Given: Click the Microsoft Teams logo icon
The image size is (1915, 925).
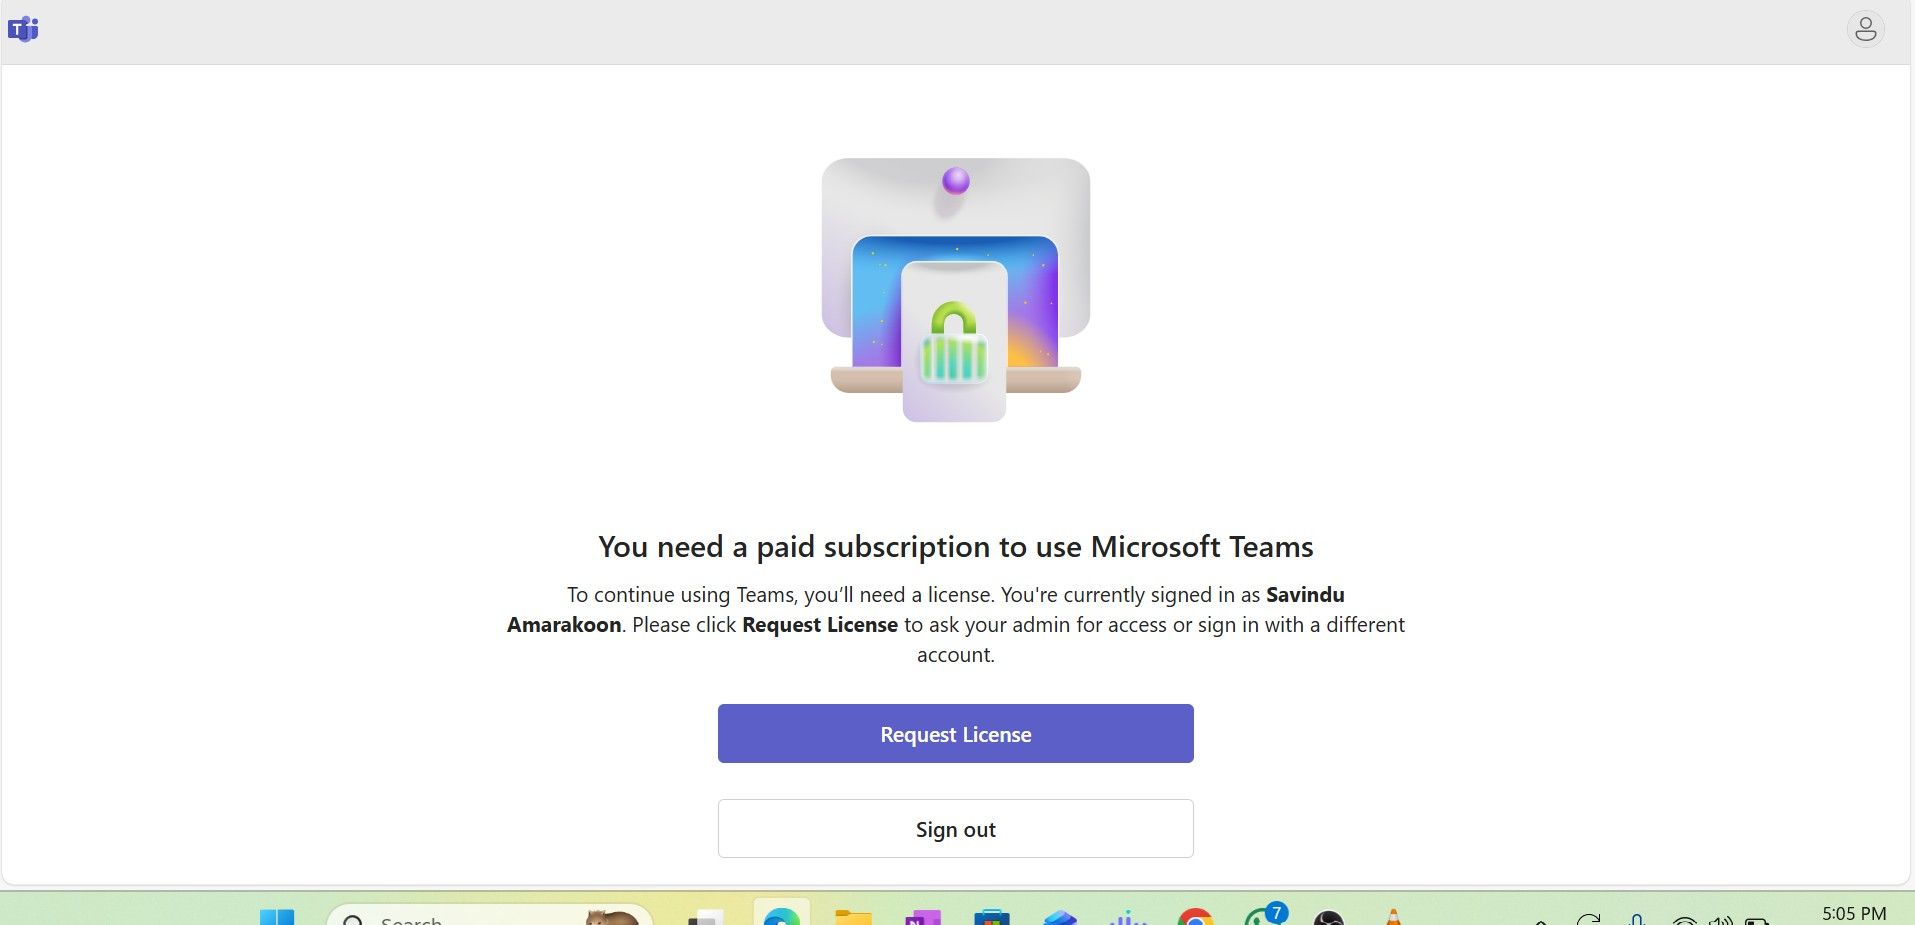Looking at the screenshot, I should 23,29.
